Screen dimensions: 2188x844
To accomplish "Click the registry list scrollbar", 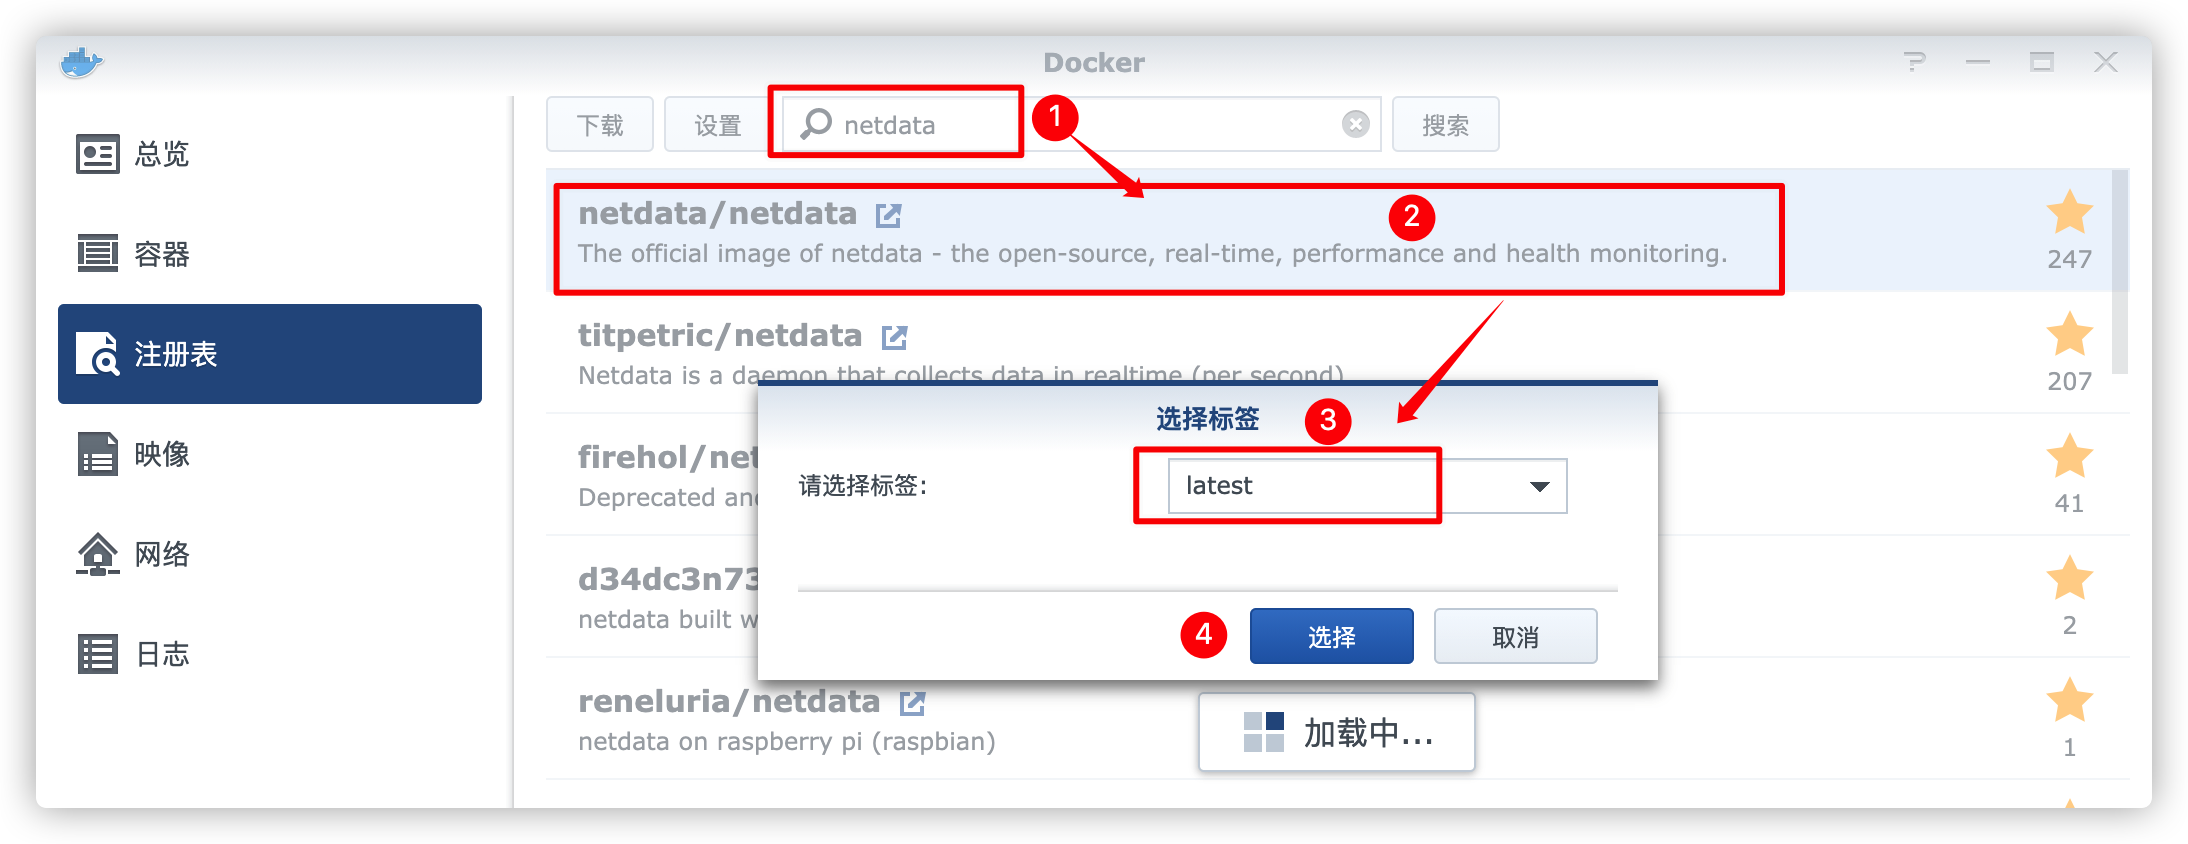I will [x=2120, y=272].
